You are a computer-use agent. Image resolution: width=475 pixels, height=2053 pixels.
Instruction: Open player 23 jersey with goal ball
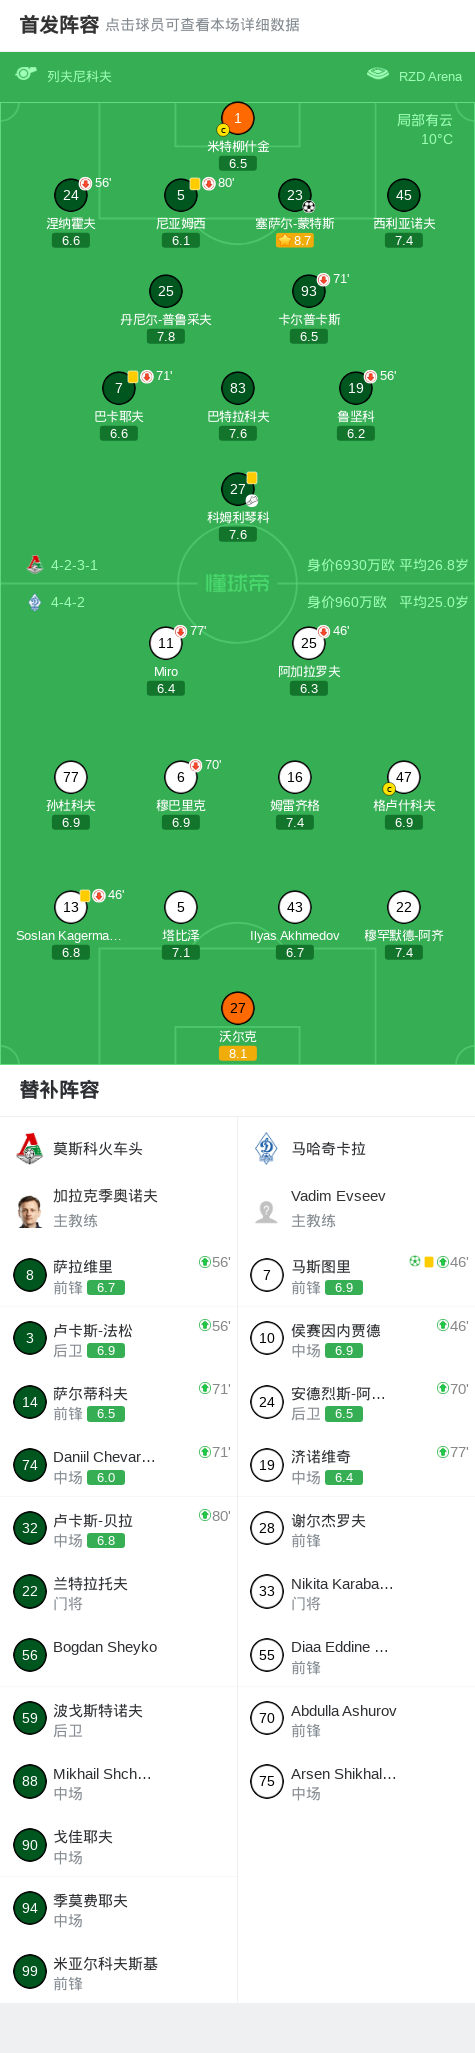point(294,196)
